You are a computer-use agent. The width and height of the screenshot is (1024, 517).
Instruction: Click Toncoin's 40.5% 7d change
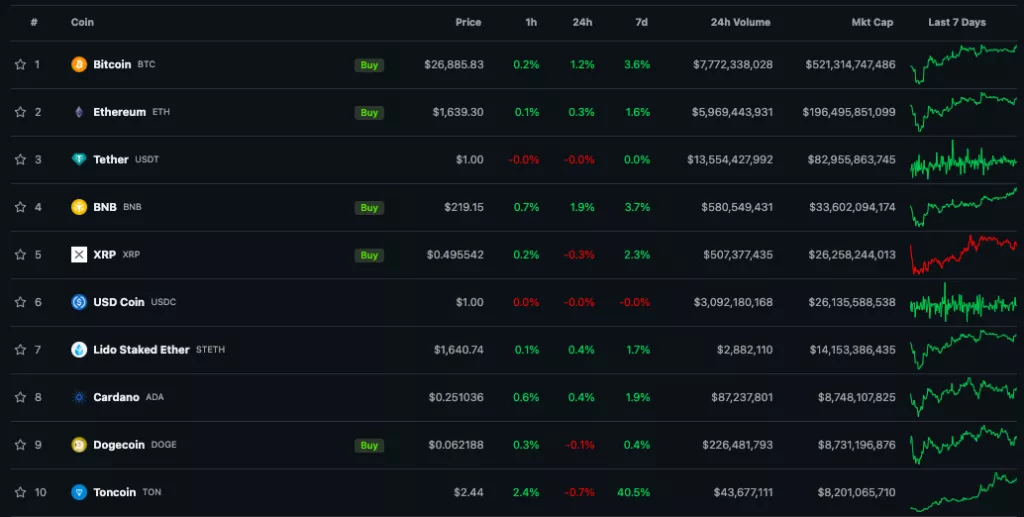[633, 492]
